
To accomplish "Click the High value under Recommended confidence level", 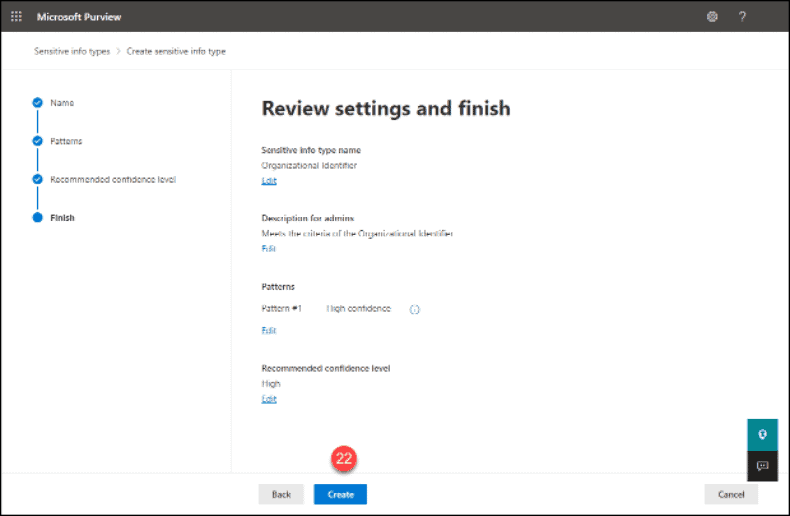I will point(271,384).
